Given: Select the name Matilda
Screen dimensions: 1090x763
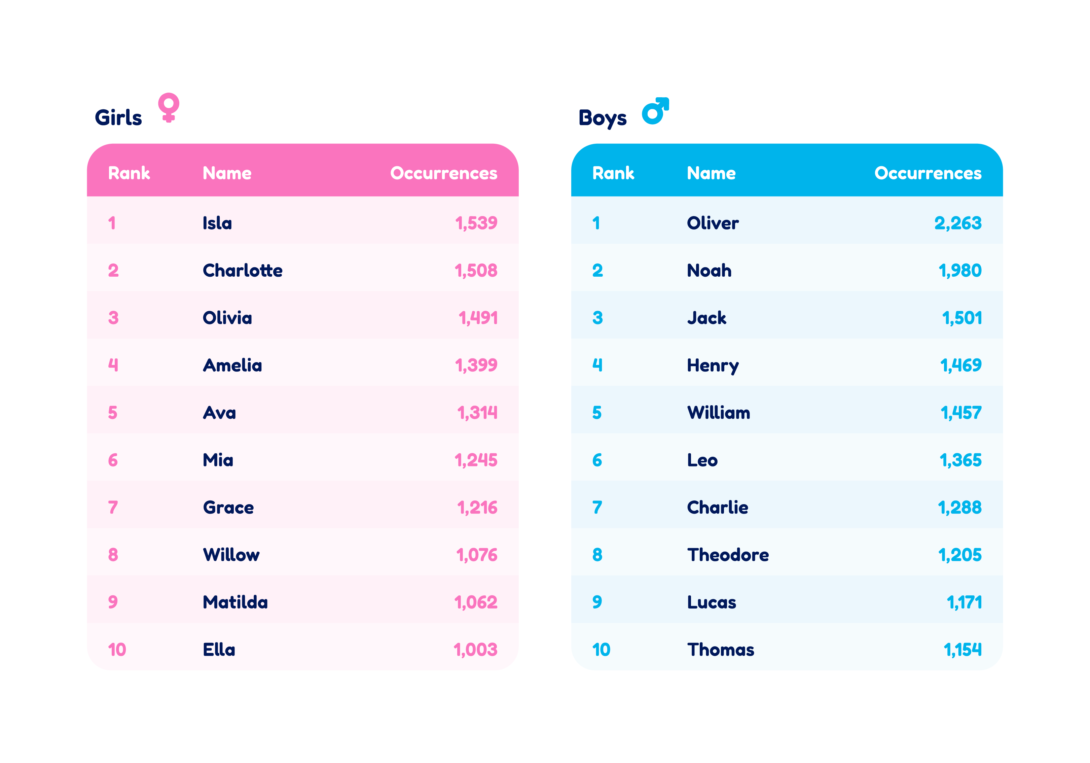Looking at the screenshot, I should tap(235, 602).
